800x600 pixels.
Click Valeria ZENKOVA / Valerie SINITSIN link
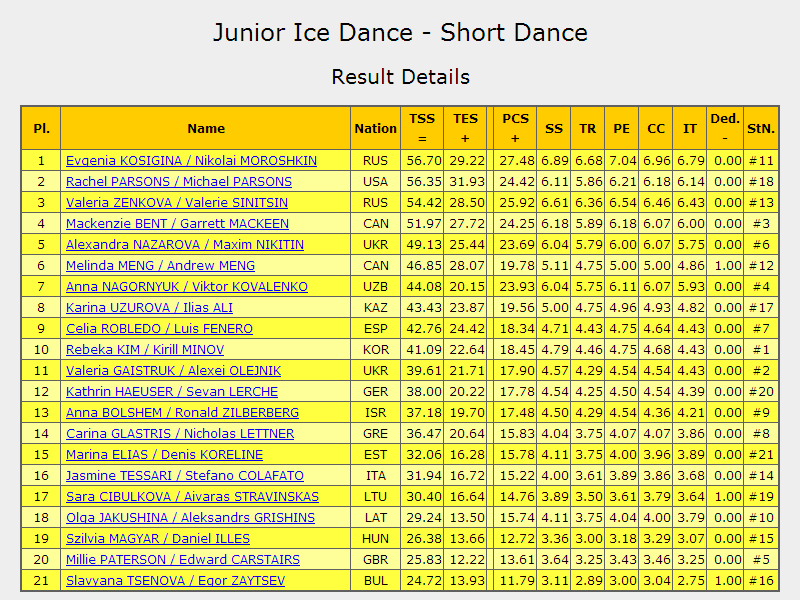coord(177,203)
